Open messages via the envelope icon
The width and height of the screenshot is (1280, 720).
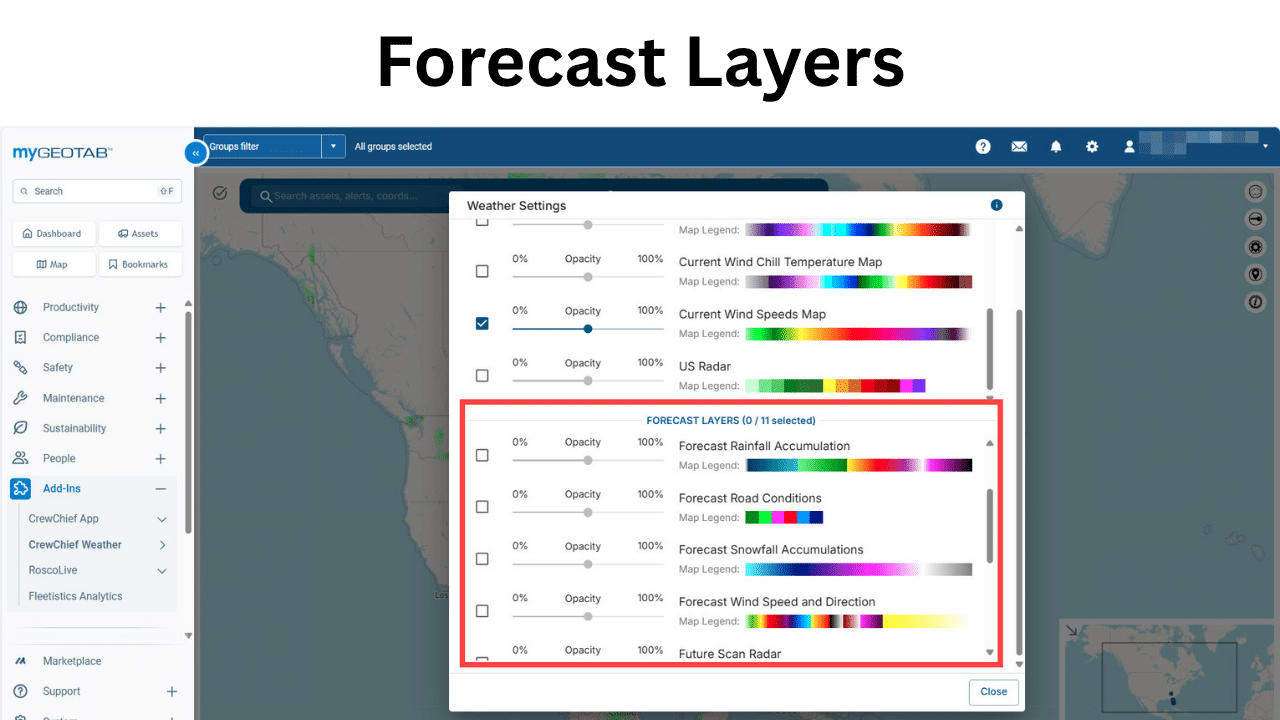tap(1019, 146)
